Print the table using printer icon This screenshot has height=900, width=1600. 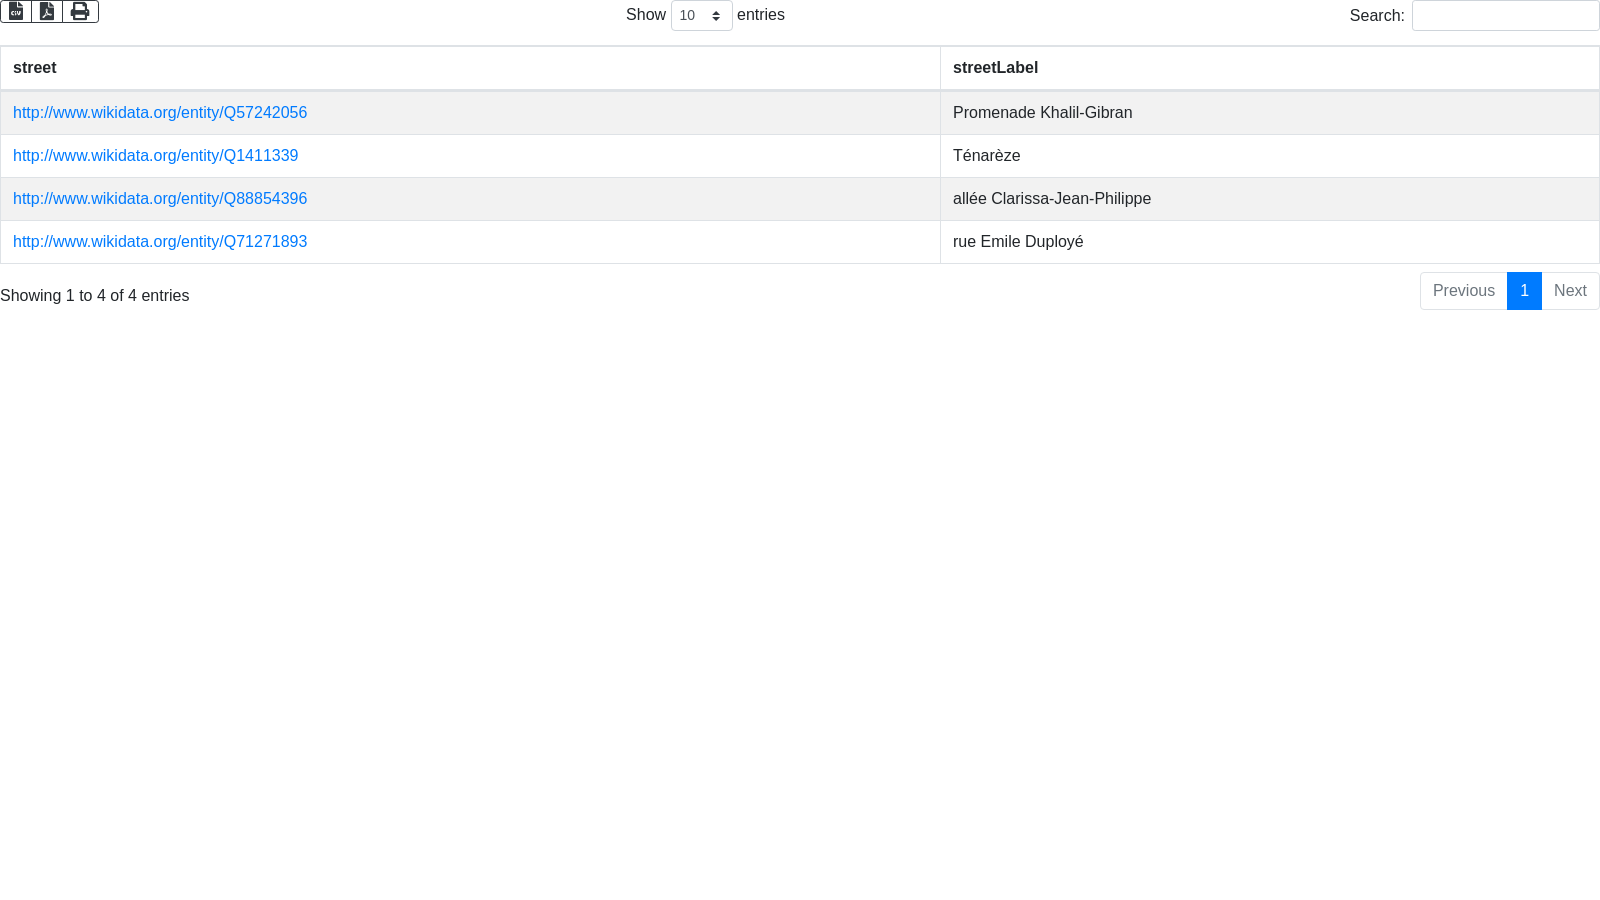(x=80, y=11)
